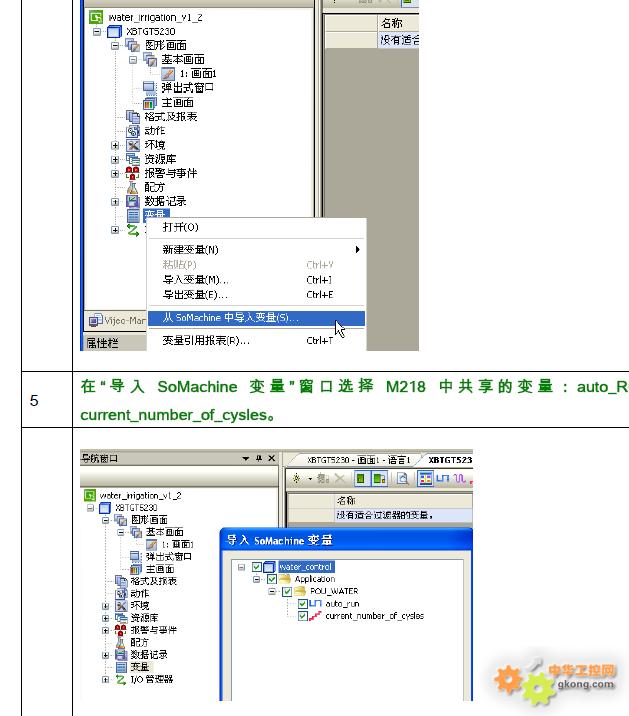Viewport: 629px width, 716px height.
Task: Choose 导出变量(E)... from the context menu
Action: point(256,295)
